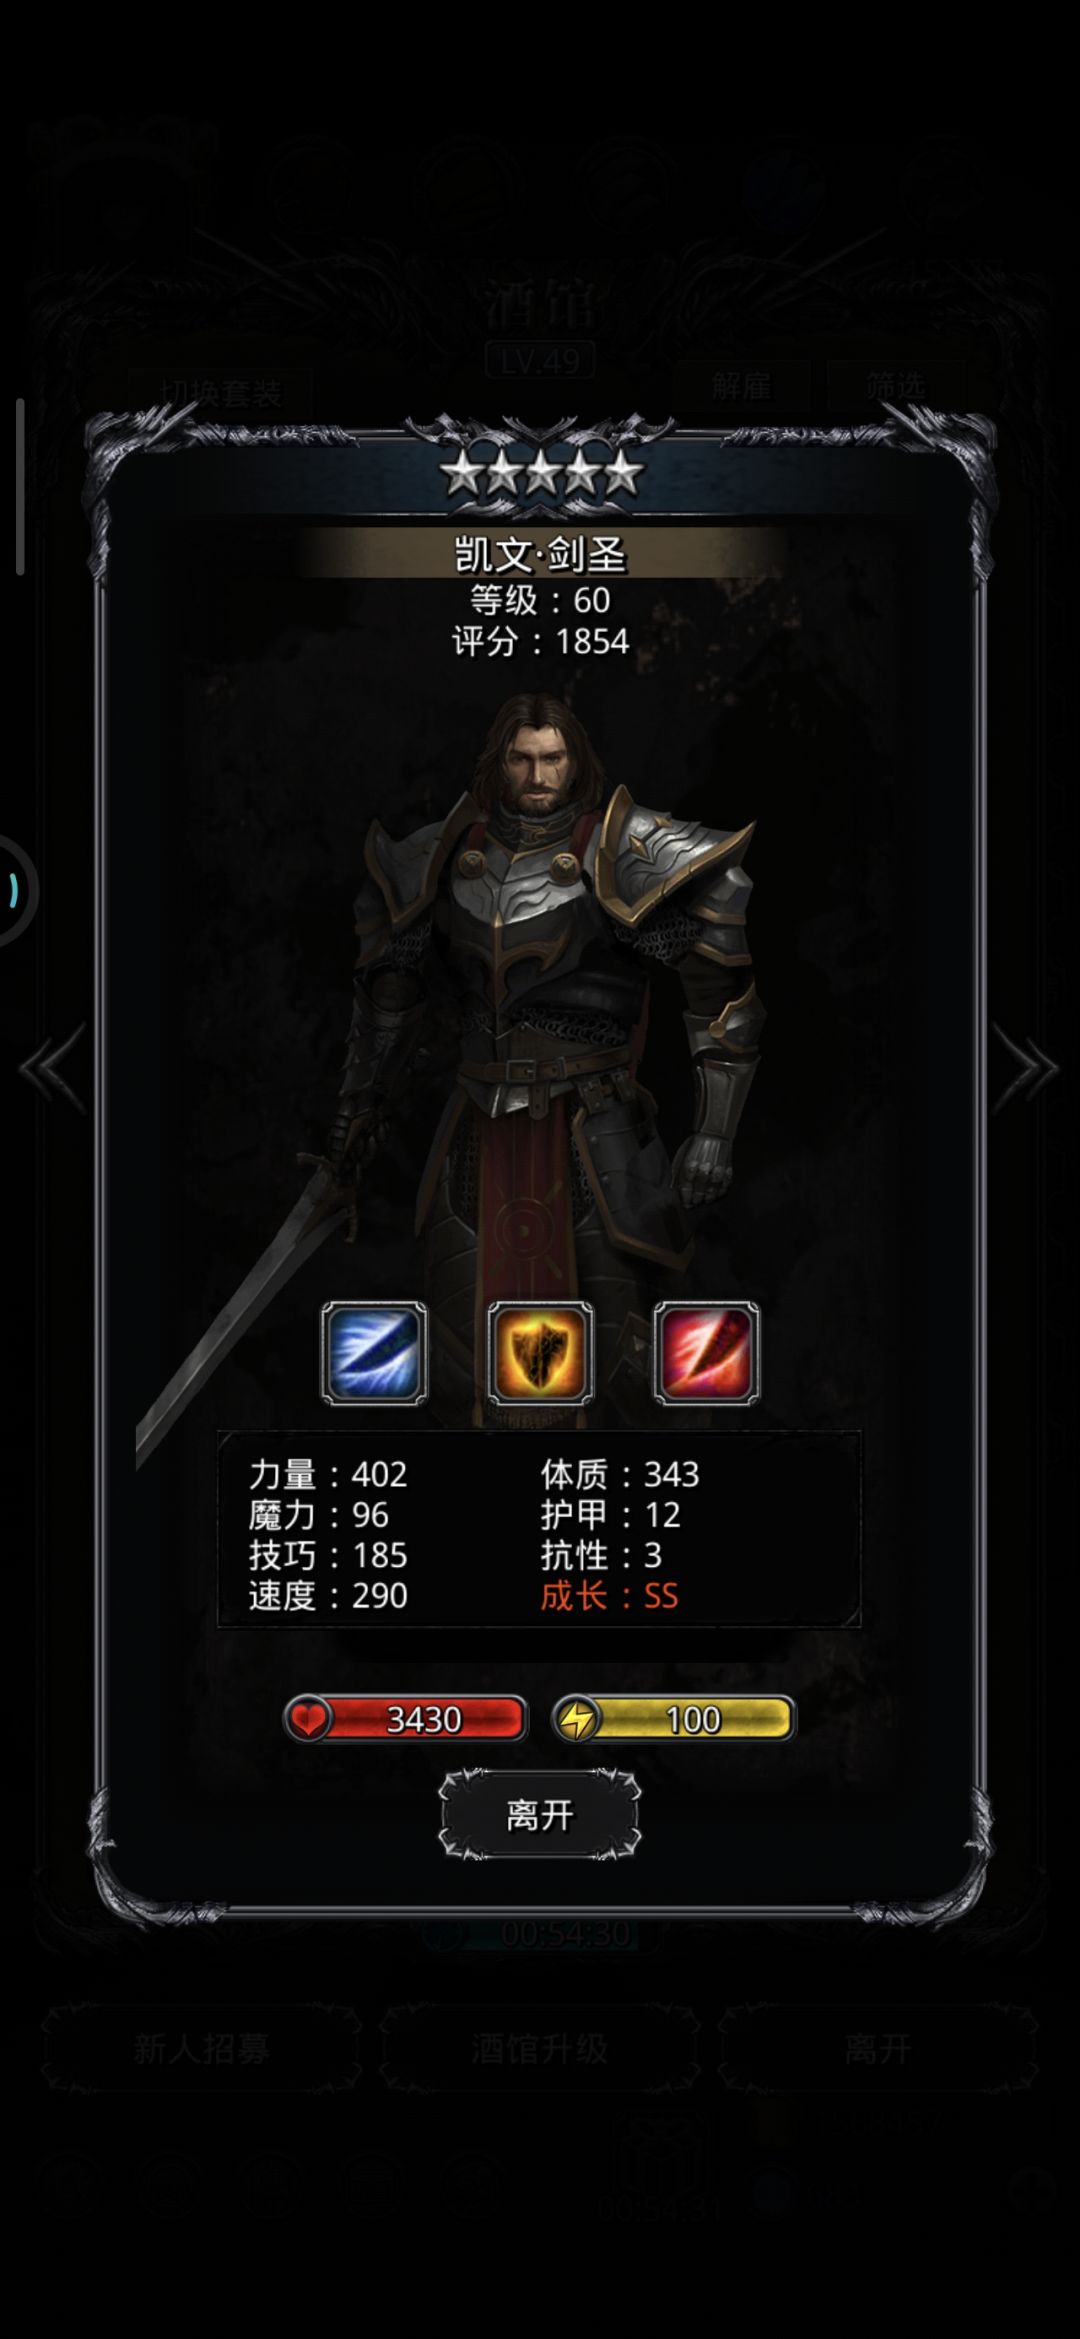The height and width of the screenshot is (2339, 1080).
Task: Tap the yellow 100 energy bar
Action: click(x=674, y=1719)
